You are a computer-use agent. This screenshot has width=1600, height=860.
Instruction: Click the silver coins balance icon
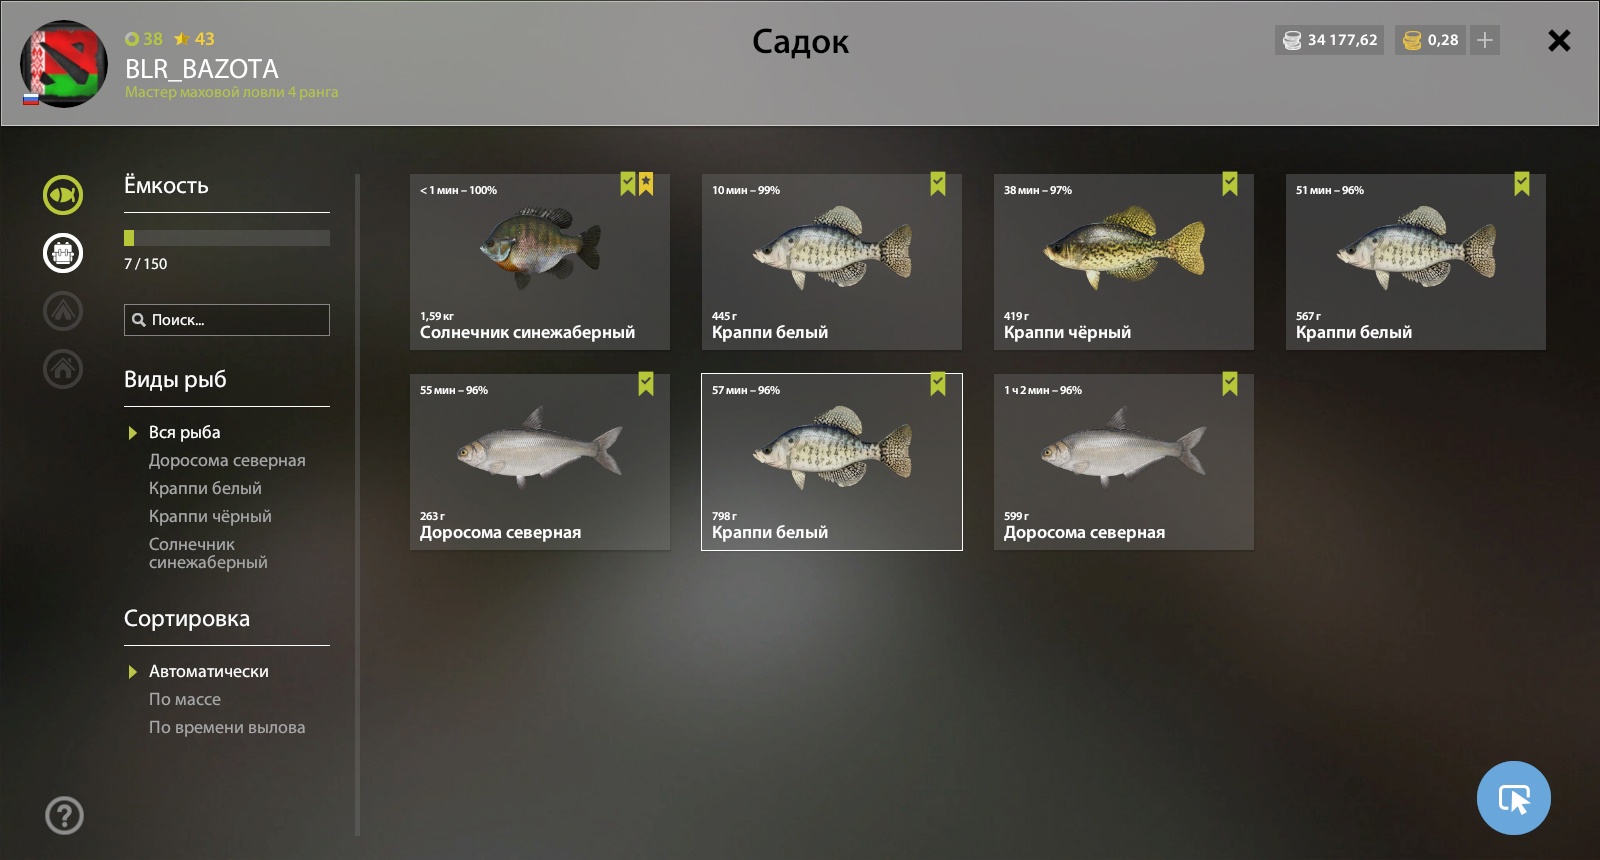click(1292, 40)
